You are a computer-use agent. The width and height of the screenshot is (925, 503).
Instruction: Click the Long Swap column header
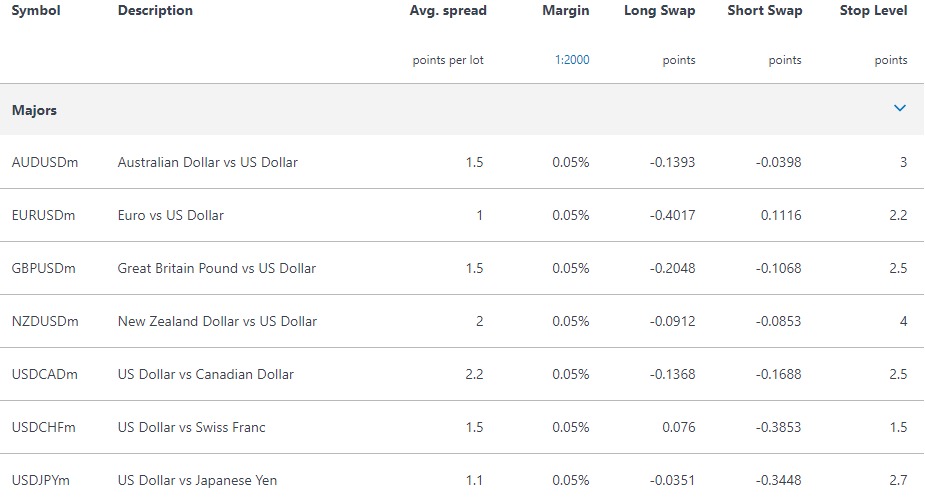coord(660,11)
